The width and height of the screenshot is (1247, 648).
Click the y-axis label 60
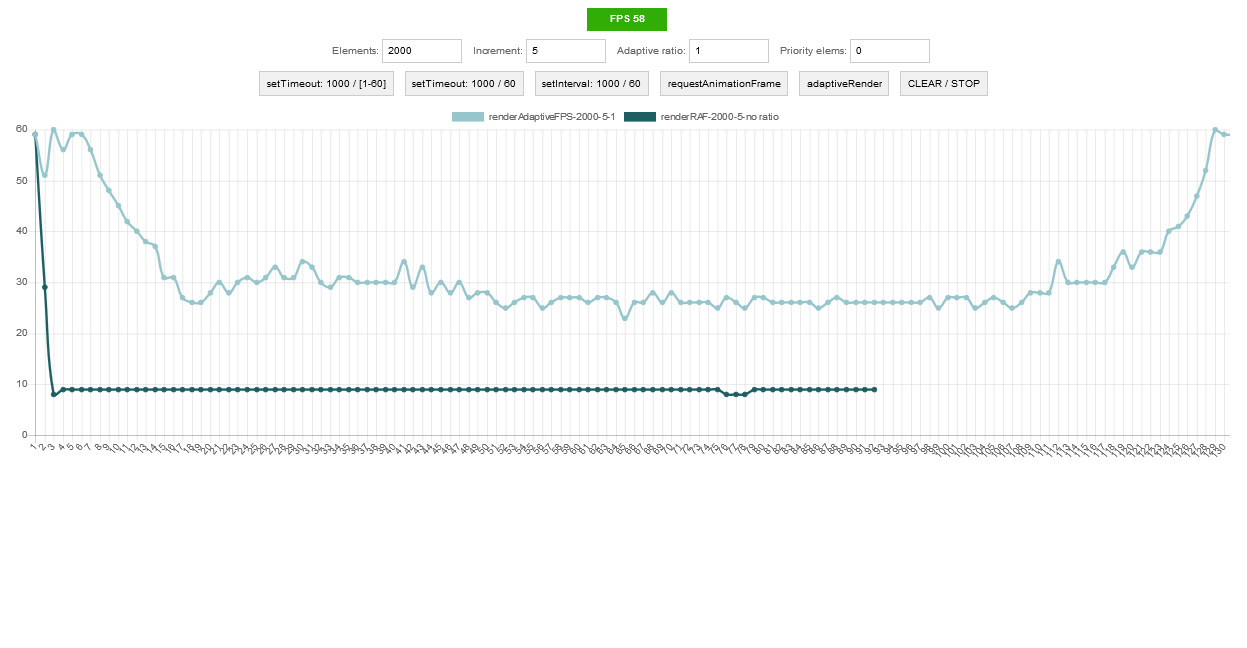(x=21, y=129)
